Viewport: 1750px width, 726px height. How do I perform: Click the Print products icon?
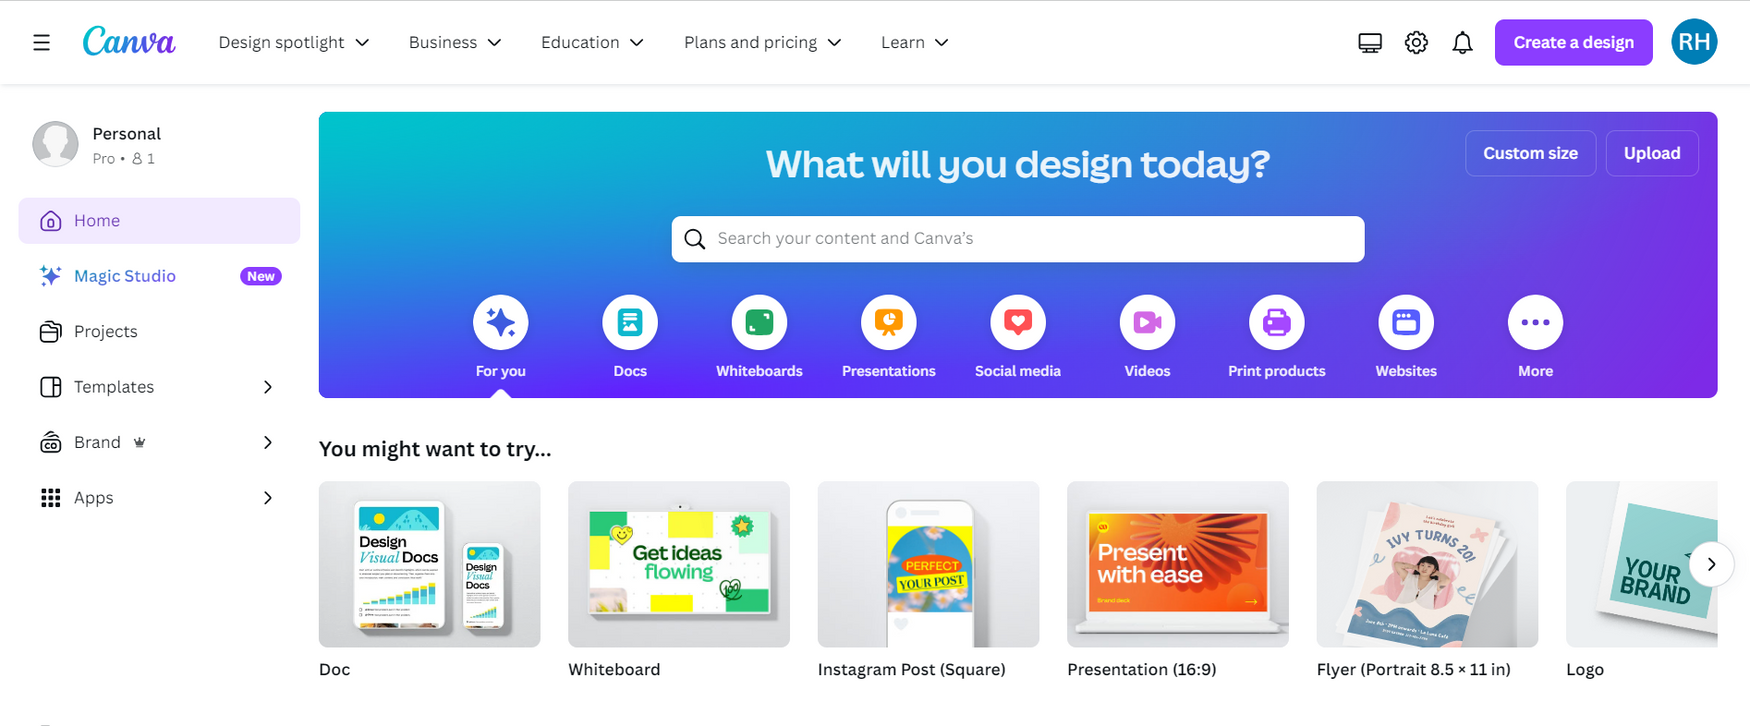click(1277, 322)
